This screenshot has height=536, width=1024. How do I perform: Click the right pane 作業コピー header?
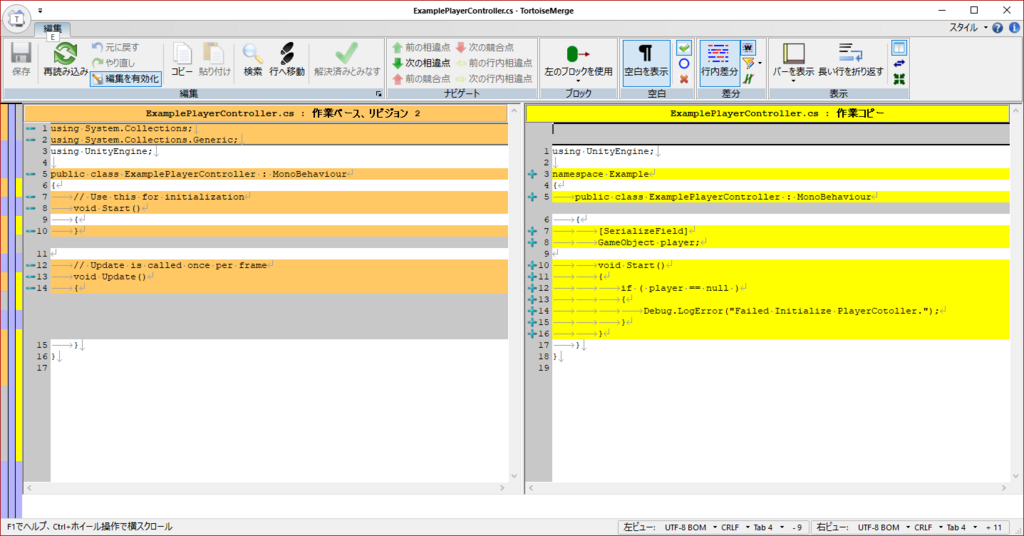[767, 113]
